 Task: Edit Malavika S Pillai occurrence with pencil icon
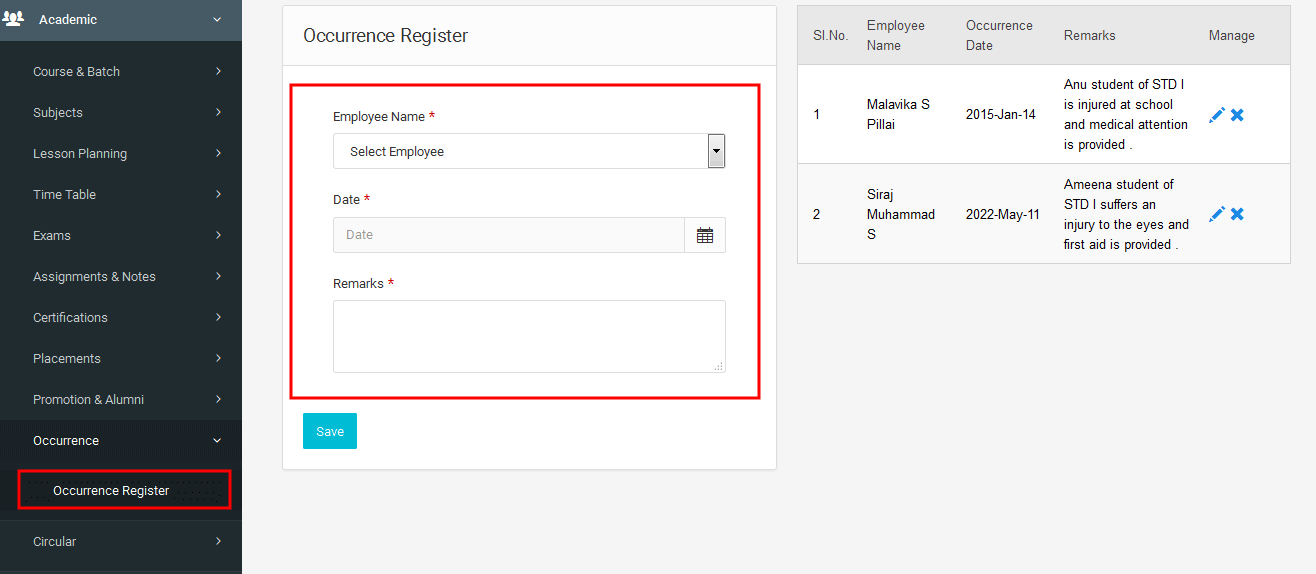click(x=1216, y=115)
